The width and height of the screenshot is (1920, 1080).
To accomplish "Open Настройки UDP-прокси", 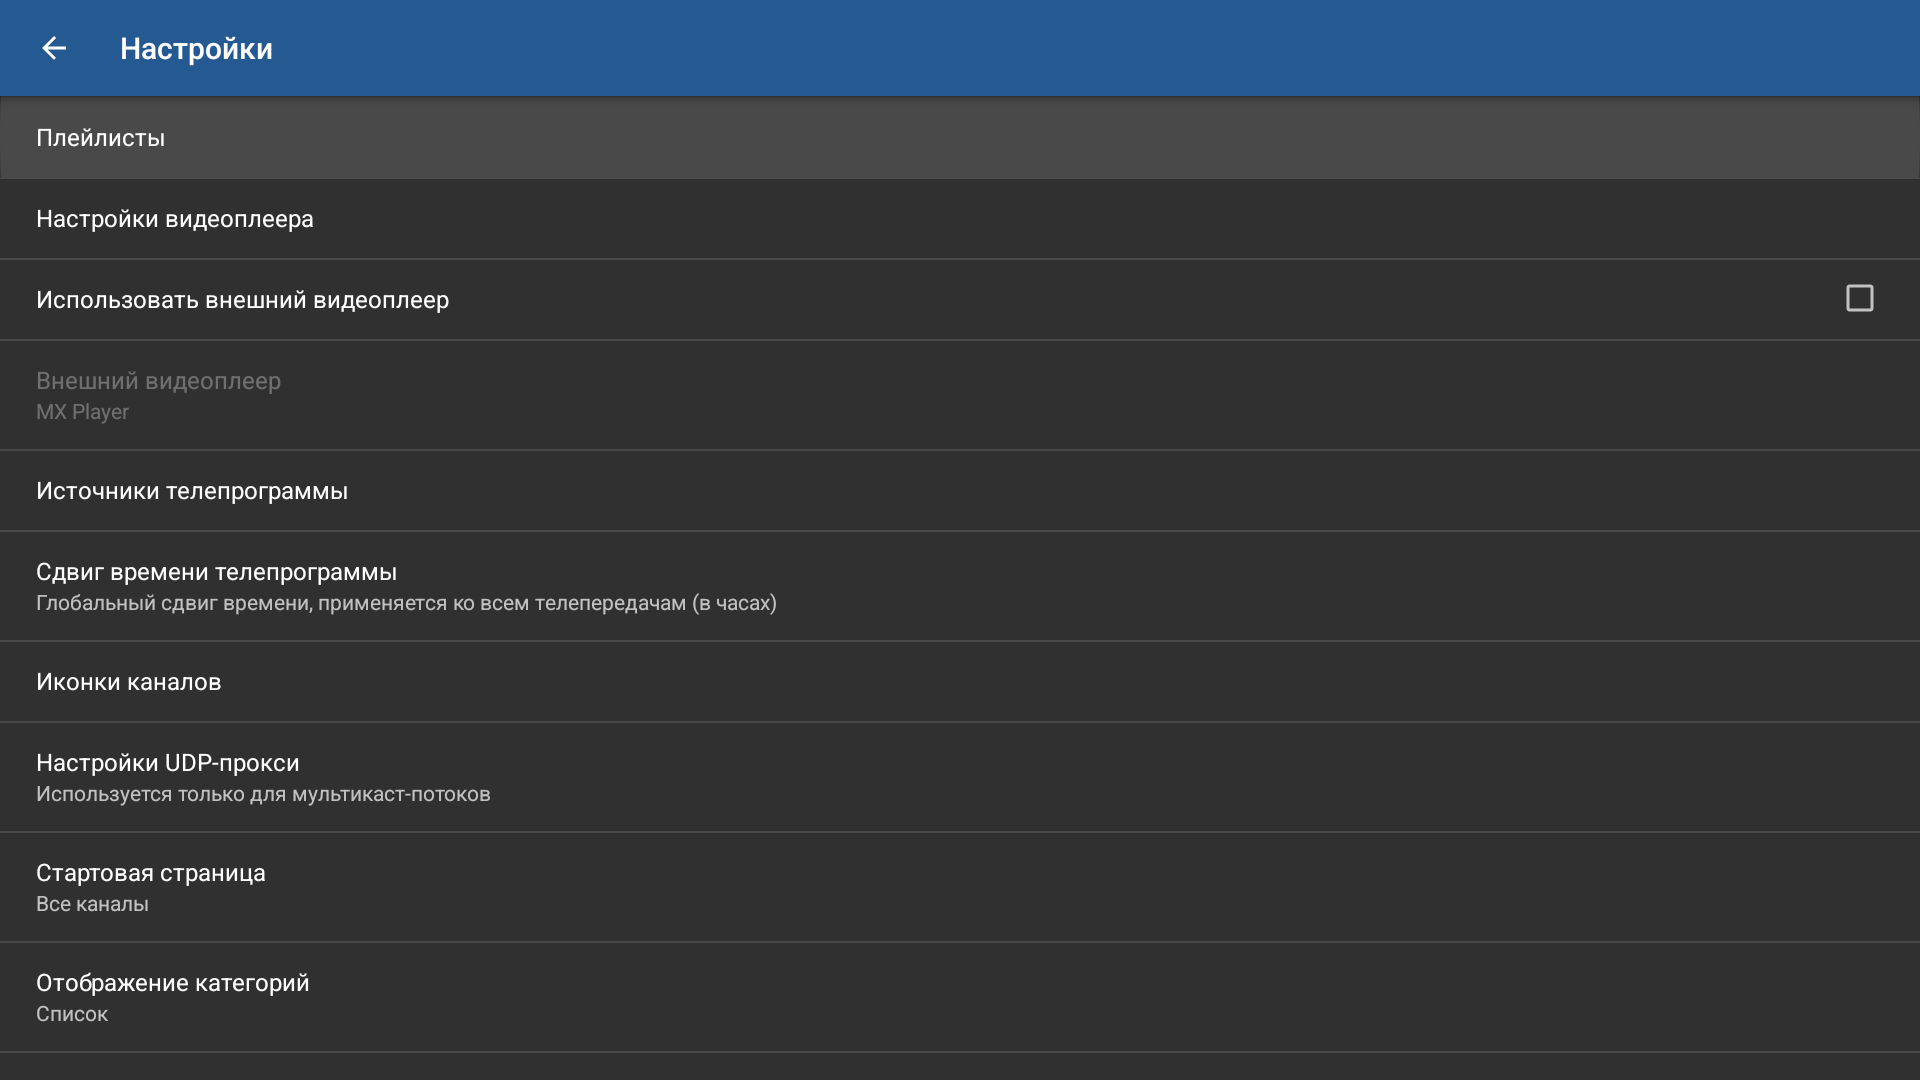I will [x=167, y=763].
